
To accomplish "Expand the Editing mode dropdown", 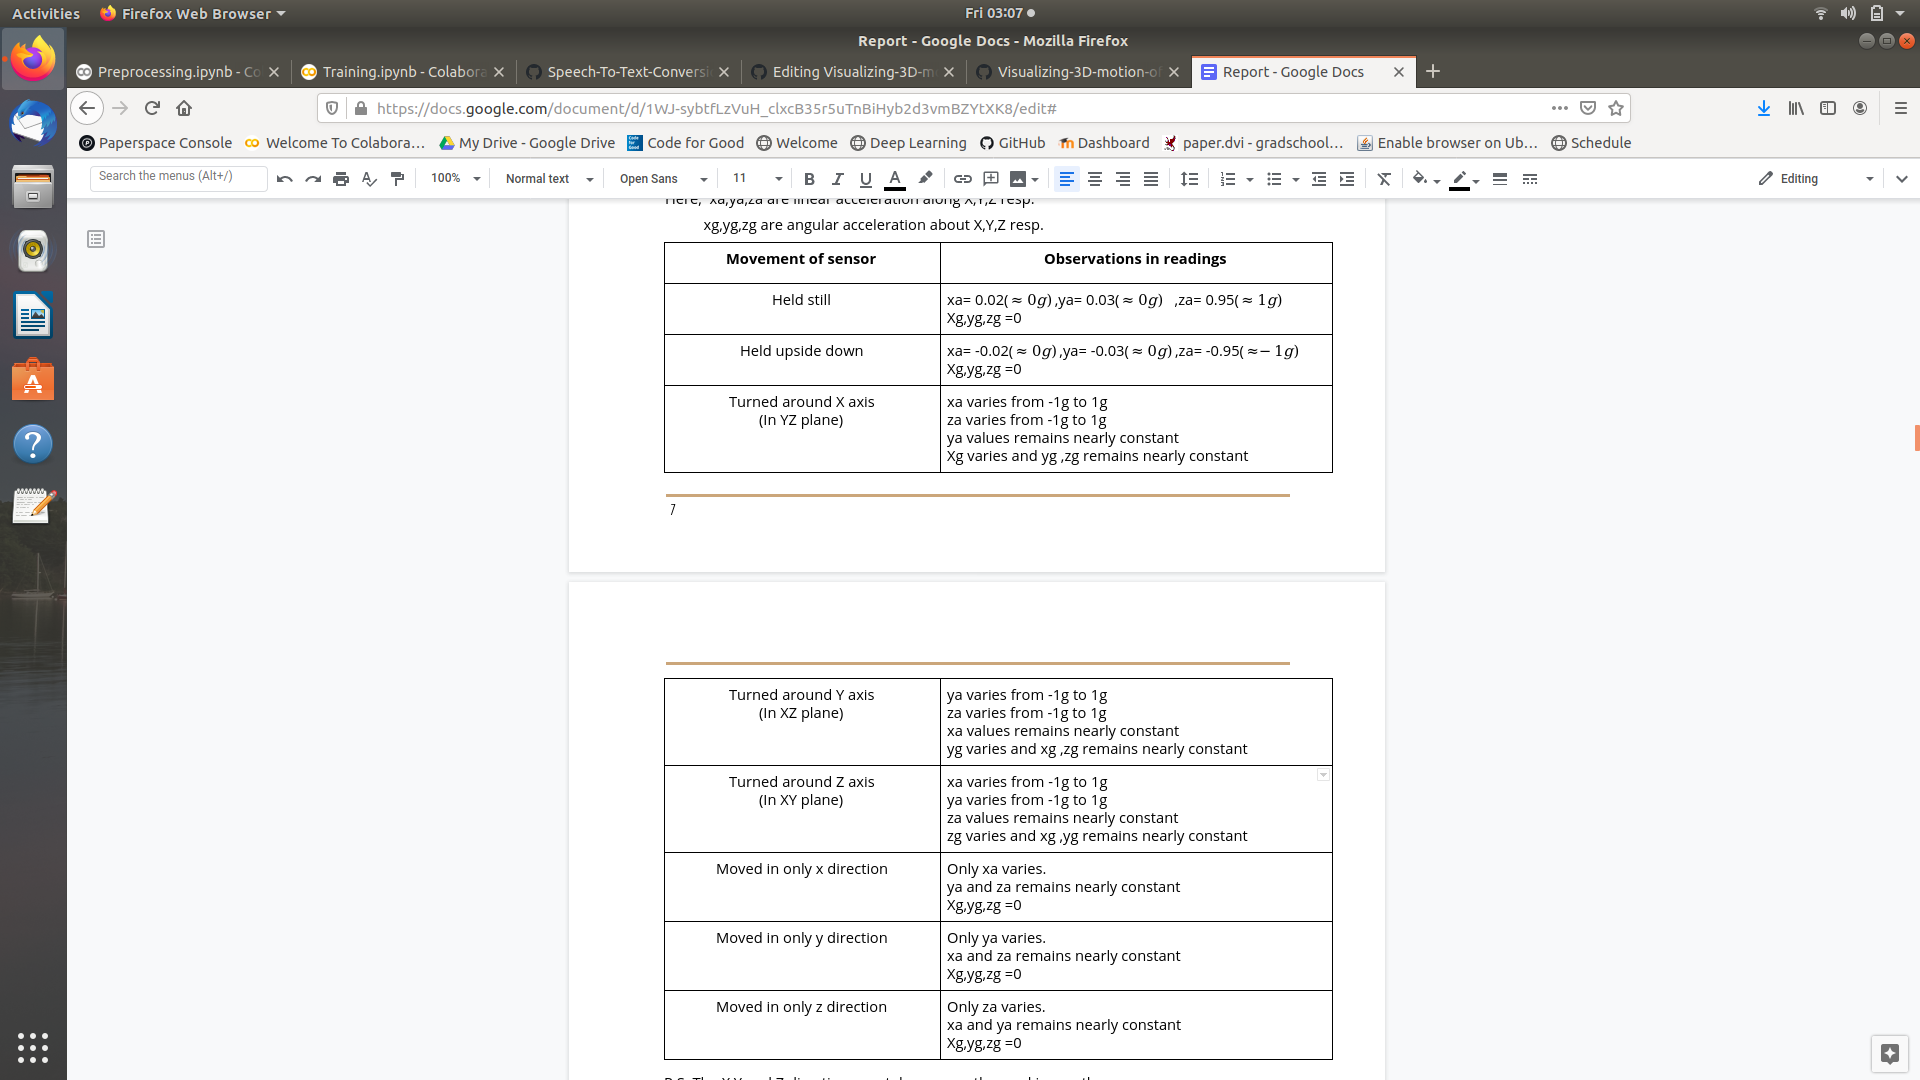I will (1816, 179).
